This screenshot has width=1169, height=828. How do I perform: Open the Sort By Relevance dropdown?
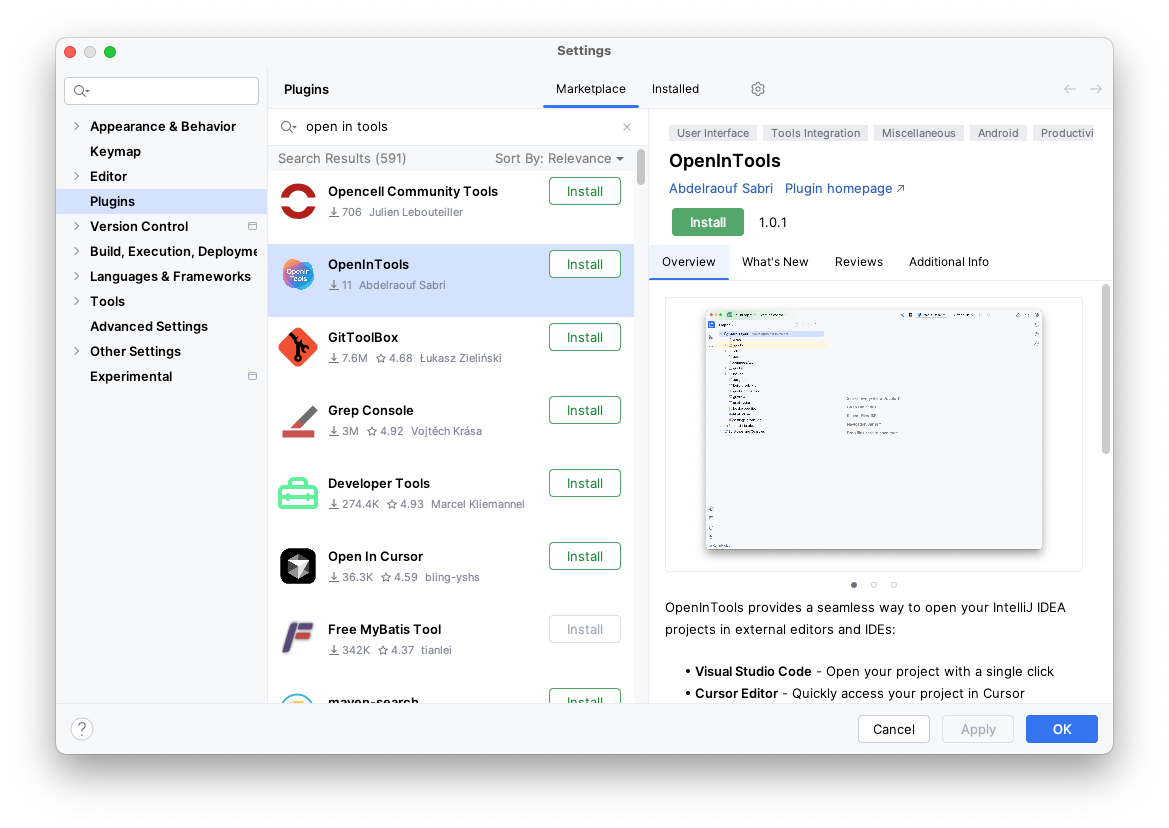coord(559,158)
